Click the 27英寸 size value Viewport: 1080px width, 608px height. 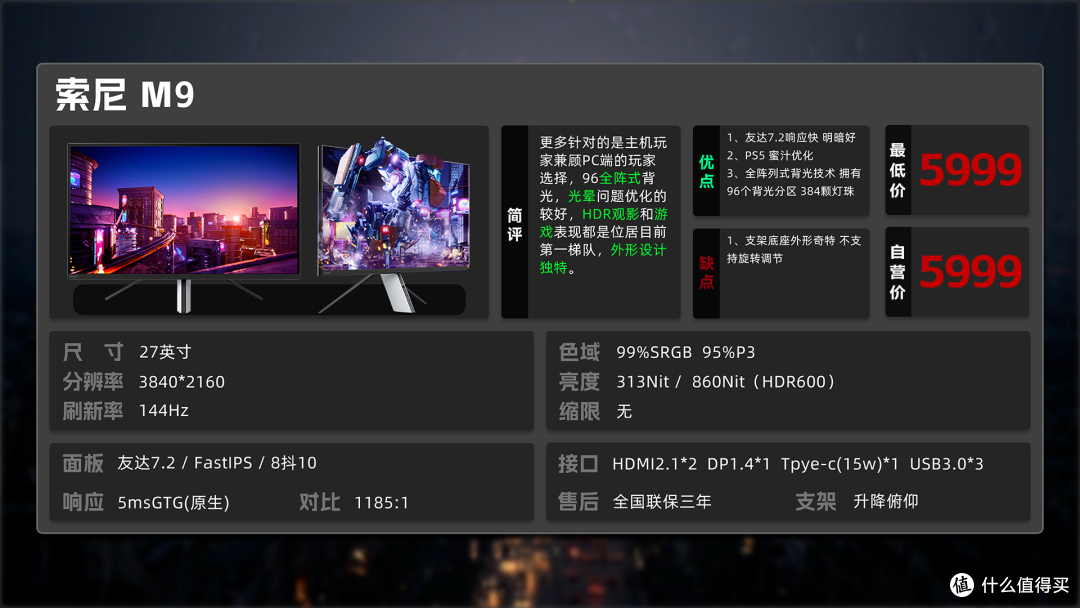tap(165, 352)
